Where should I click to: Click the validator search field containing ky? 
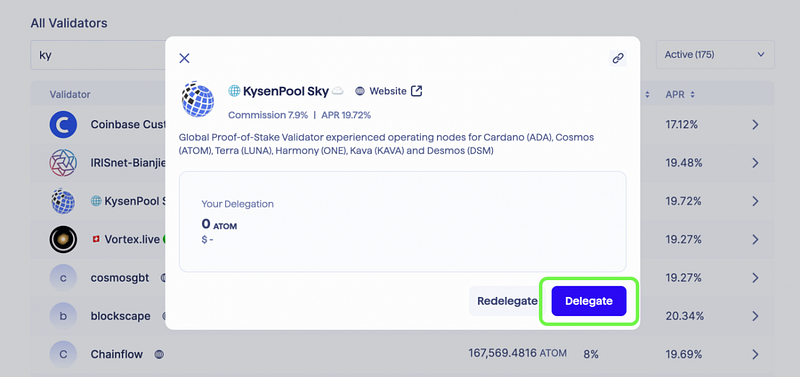(98, 55)
